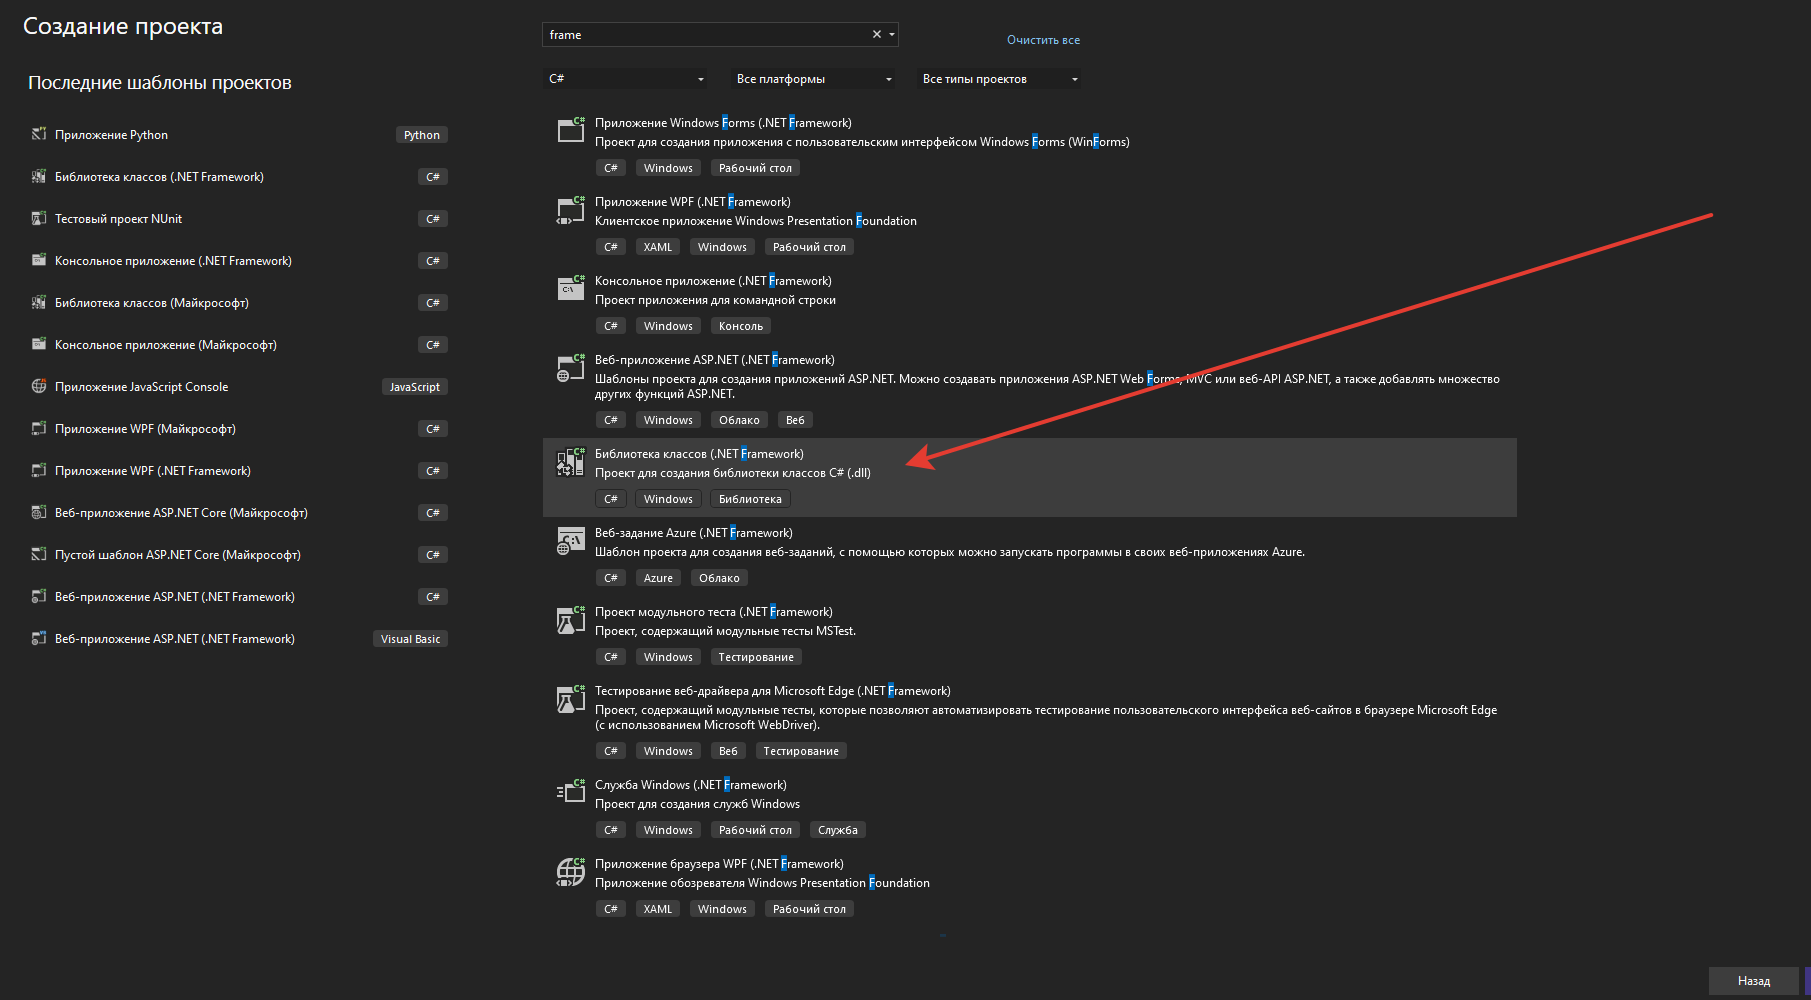Image resolution: width=1811 pixels, height=1000 pixels.
Task: Click the Azure web job template icon
Action: (570, 541)
